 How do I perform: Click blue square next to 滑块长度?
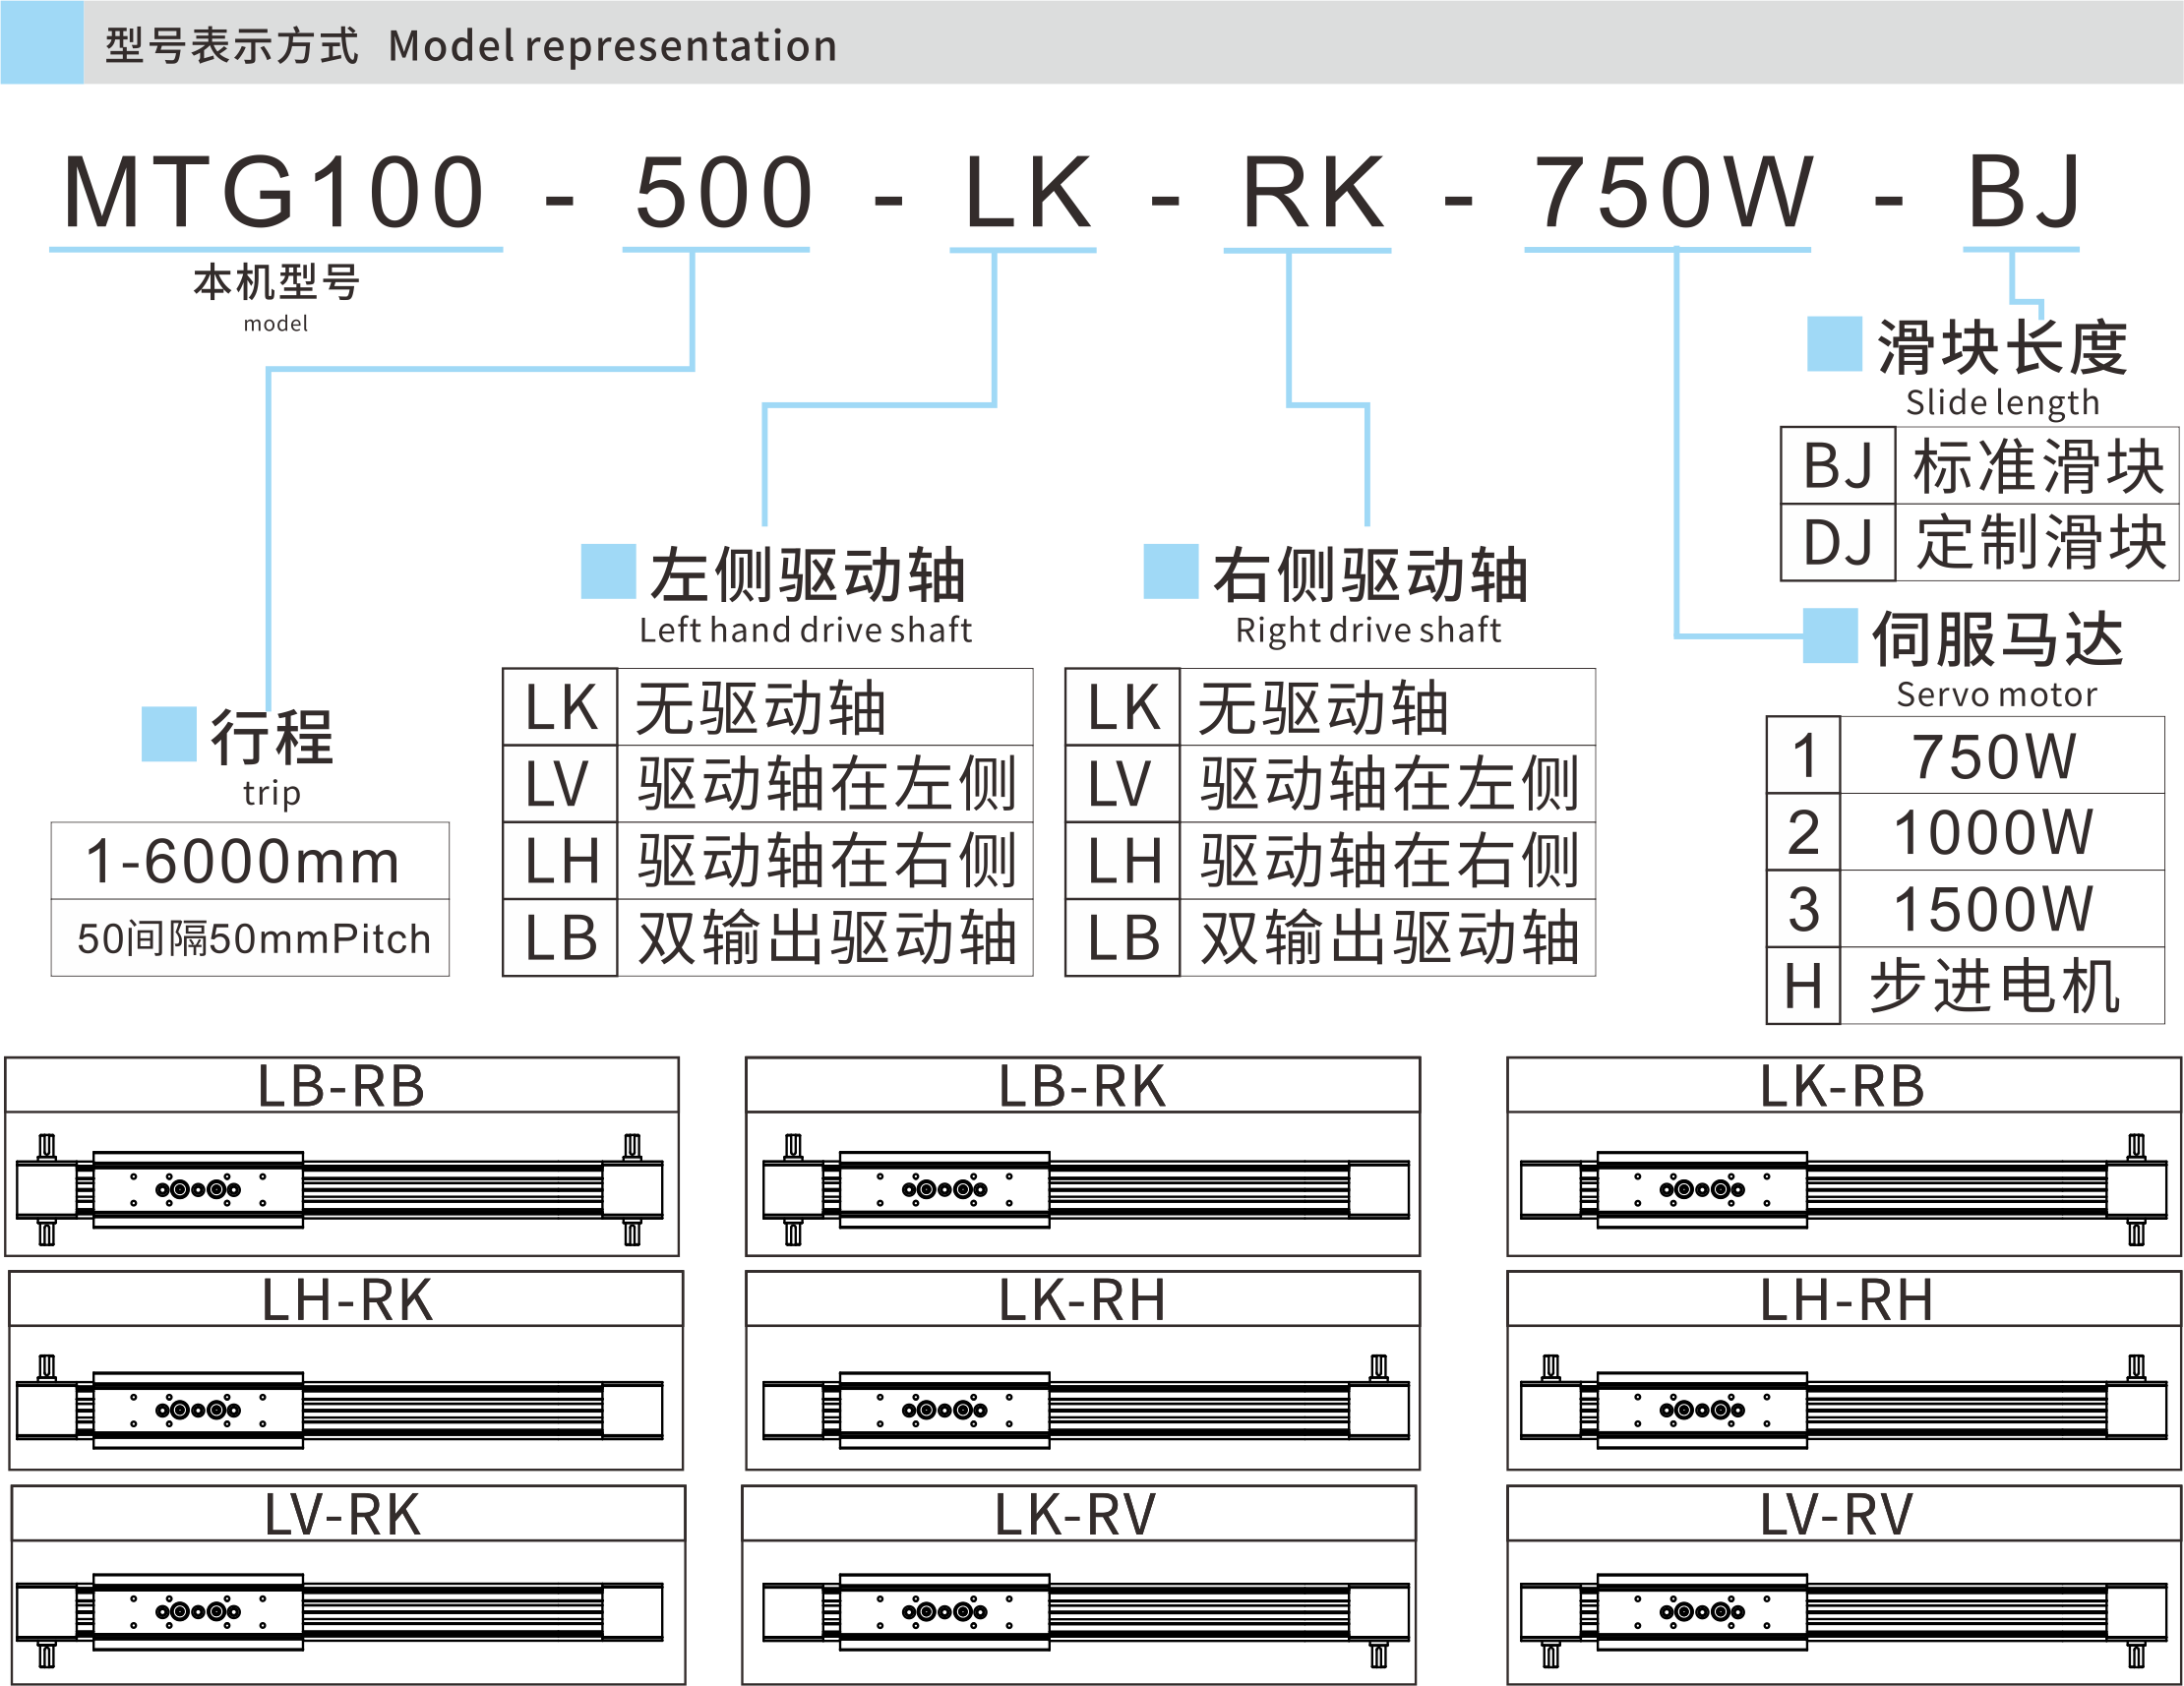(x=1834, y=344)
